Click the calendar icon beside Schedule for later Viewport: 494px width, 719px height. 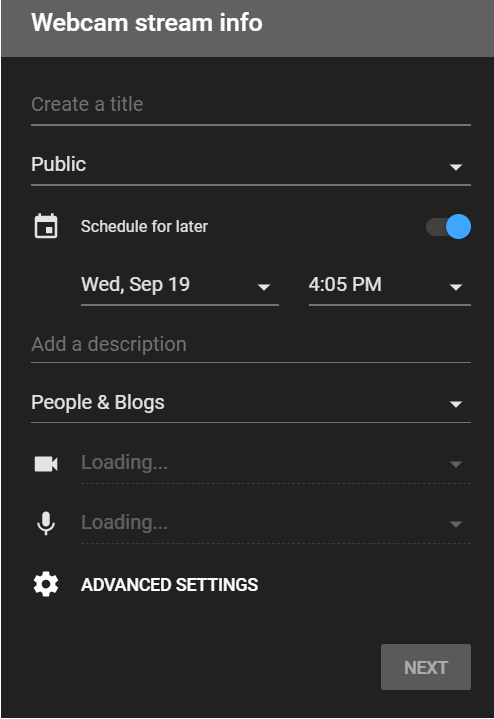coord(46,226)
